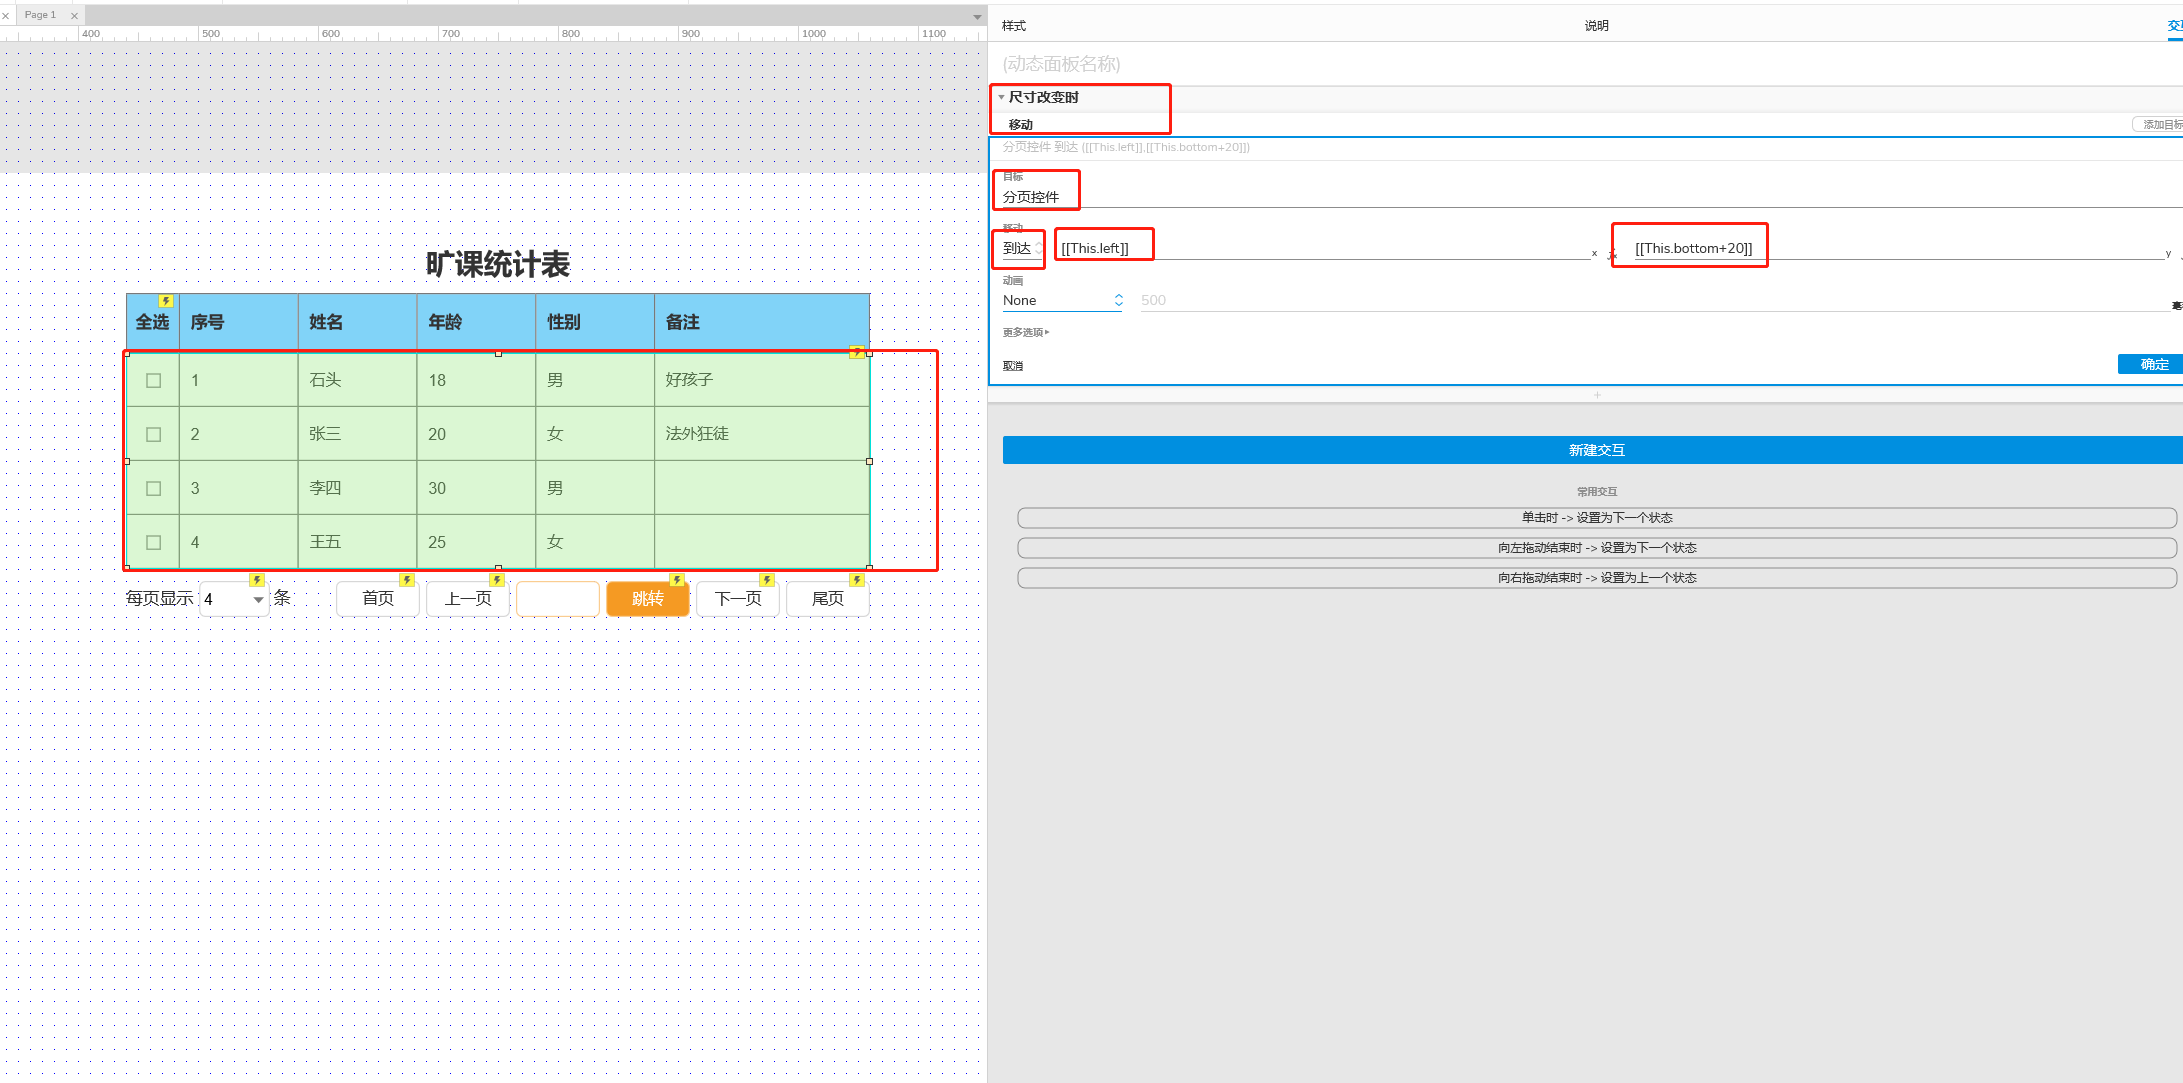
Task: Open the None animation dropdown
Action: point(1062,300)
